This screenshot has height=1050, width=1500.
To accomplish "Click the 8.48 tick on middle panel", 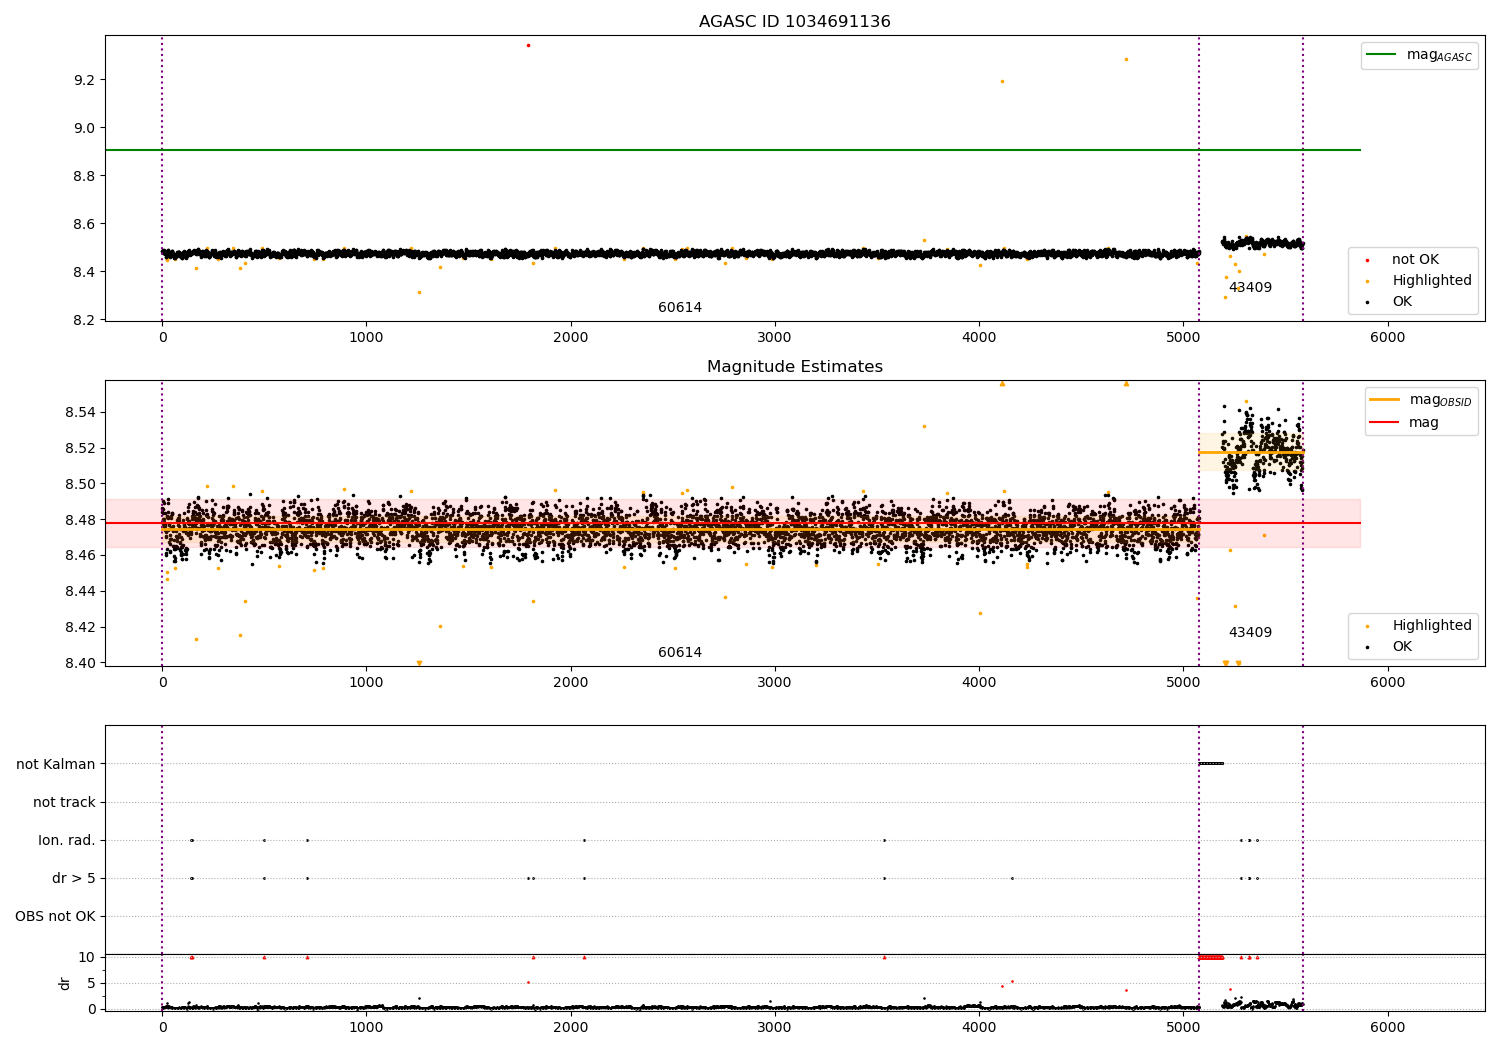I will coord(80,520).
